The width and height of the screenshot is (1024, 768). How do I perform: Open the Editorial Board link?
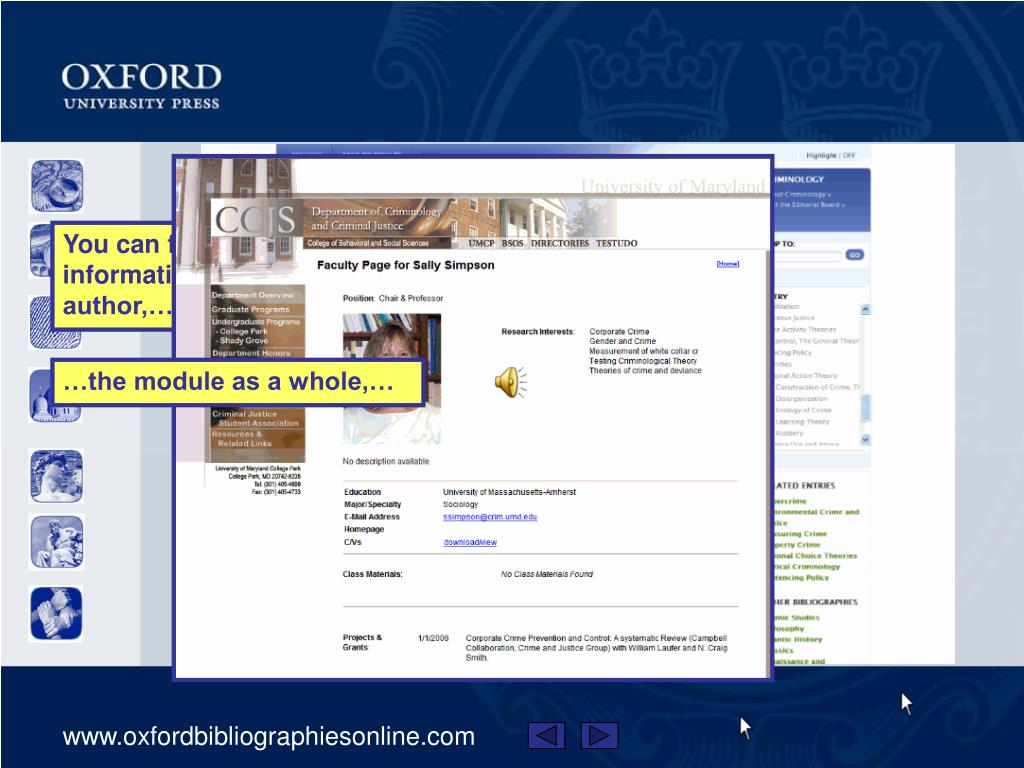click(x=810, y=204)
